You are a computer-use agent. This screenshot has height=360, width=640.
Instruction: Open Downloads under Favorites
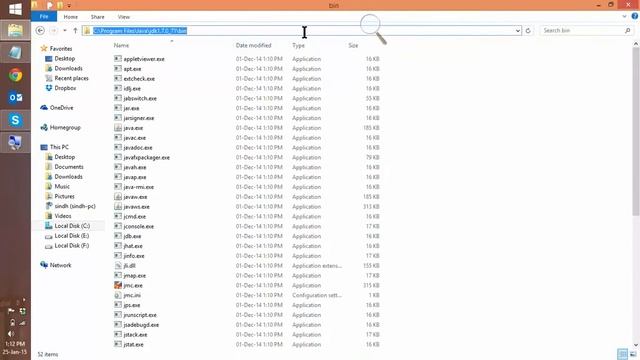[69, 68]
